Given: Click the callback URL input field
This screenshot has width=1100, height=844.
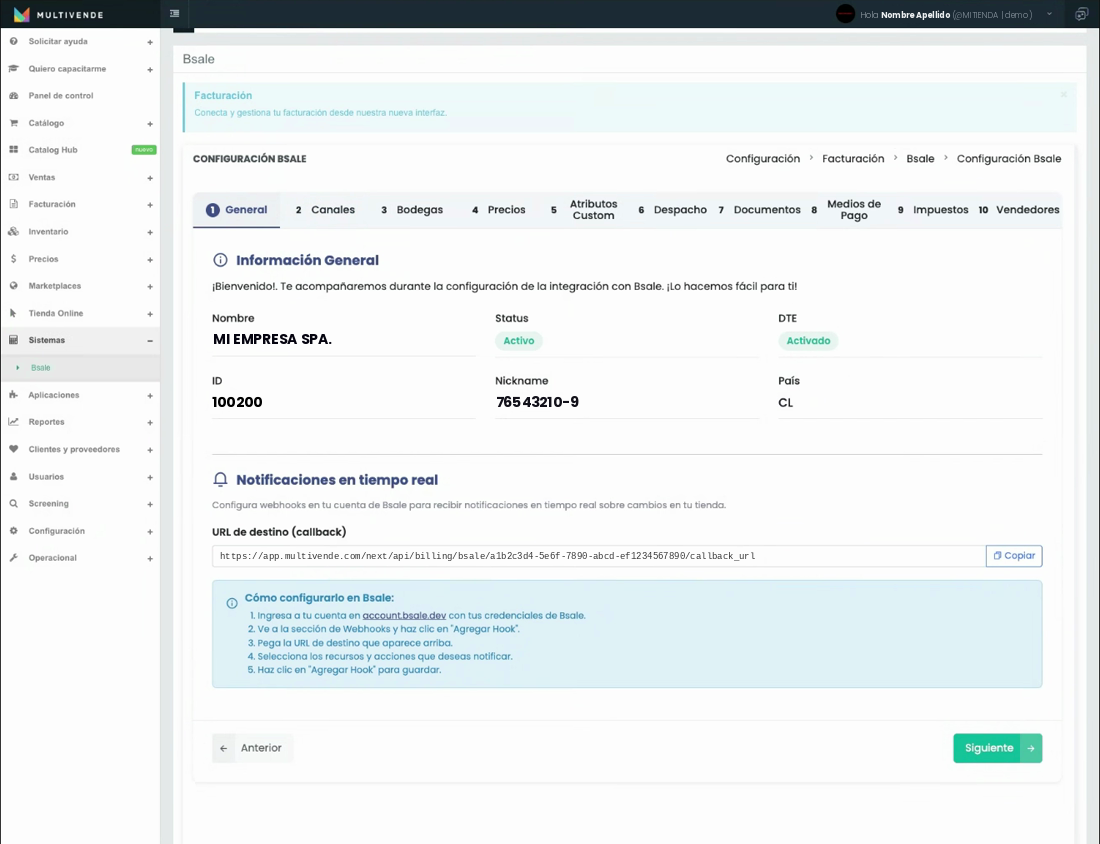Looking at the screenshot, I should click(x=598, y=556).
